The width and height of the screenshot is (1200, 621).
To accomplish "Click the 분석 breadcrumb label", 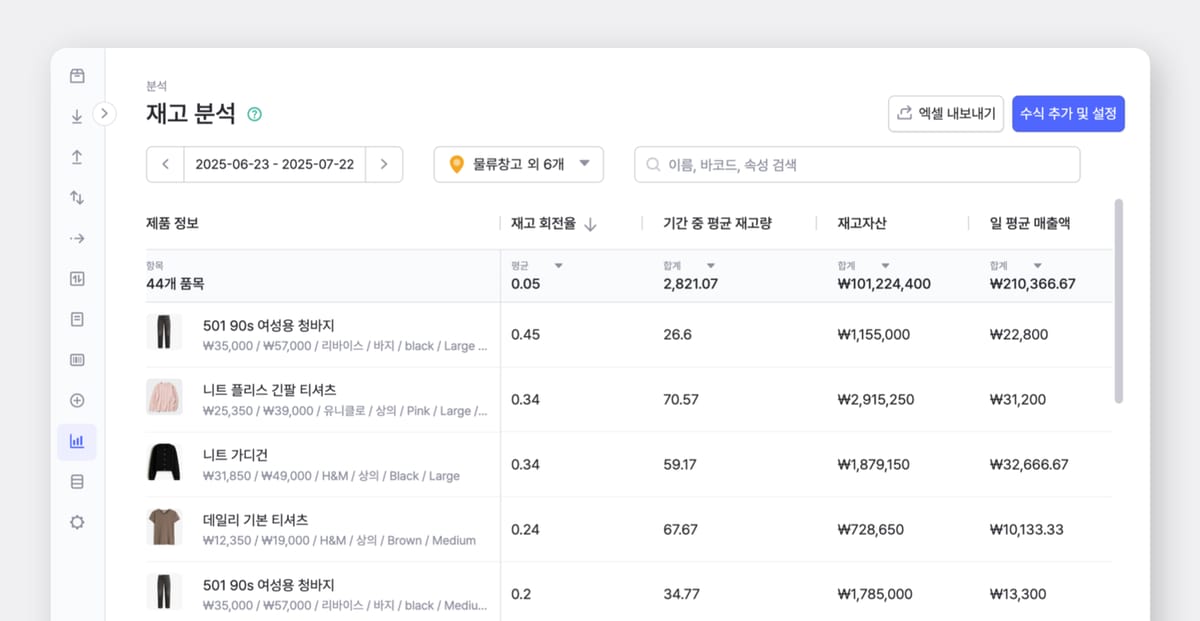I will pos(156,87).
